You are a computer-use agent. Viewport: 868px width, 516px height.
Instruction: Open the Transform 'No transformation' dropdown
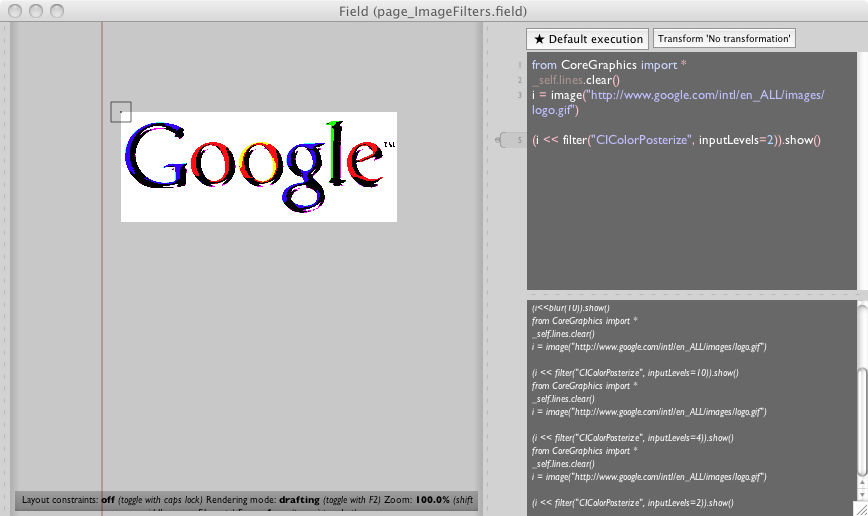tap(724, 39)
